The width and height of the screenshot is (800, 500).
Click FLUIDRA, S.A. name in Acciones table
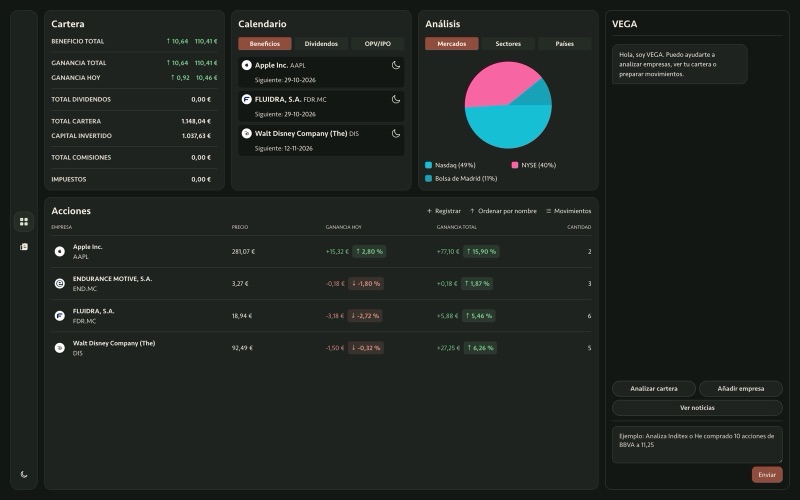93,311
